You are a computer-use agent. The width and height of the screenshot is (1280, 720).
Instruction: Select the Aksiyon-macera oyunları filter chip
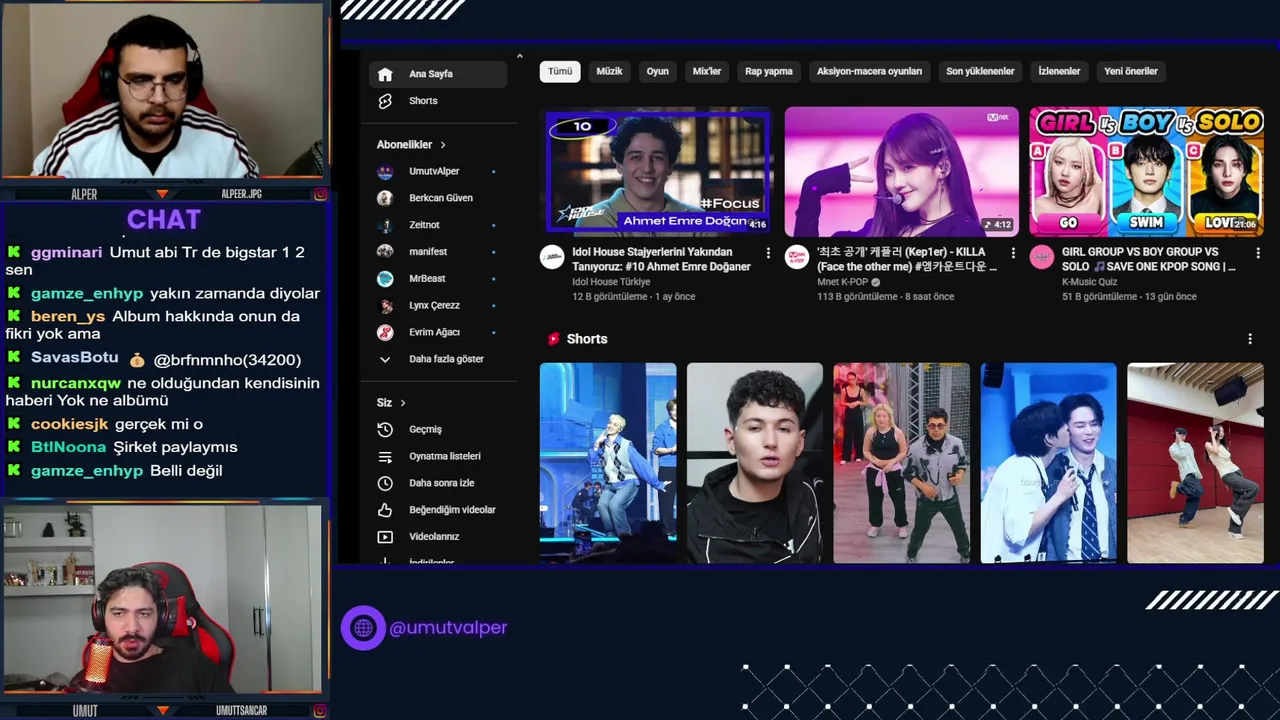869,71
